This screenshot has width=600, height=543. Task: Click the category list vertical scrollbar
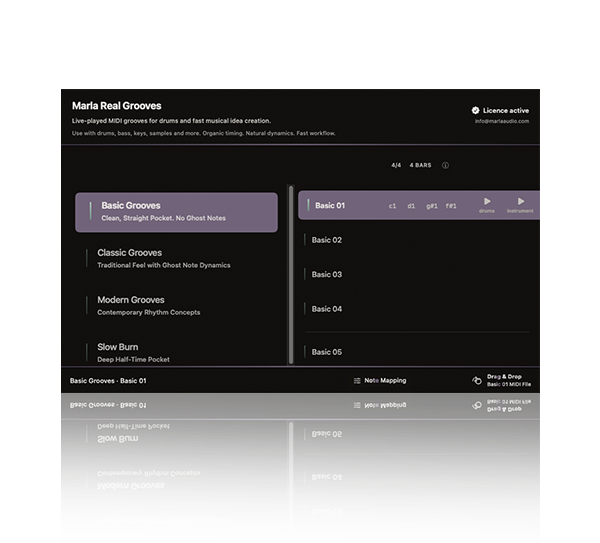(291, 274)
